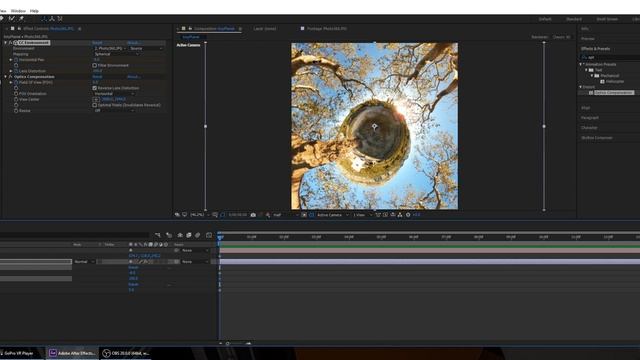The height and width of the screenshot is (360, 640).
Task: Select the Helicopter animation preset
Action: [x=615, y=81]
